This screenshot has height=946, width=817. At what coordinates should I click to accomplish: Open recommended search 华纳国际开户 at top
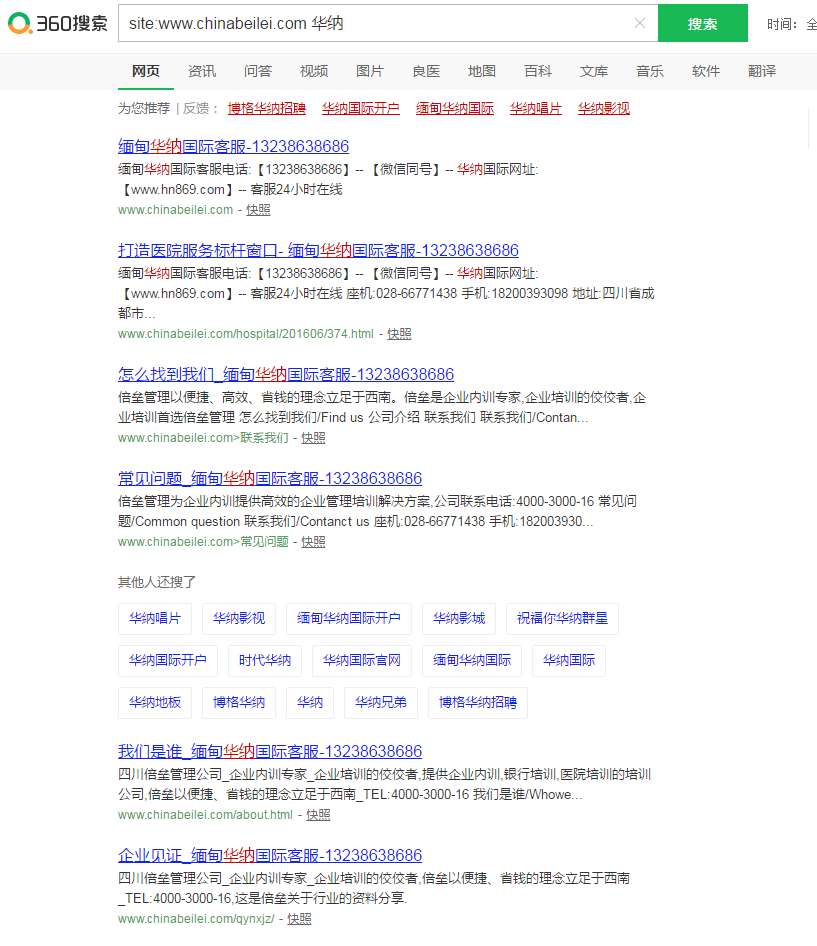click(x=361, y=108)
